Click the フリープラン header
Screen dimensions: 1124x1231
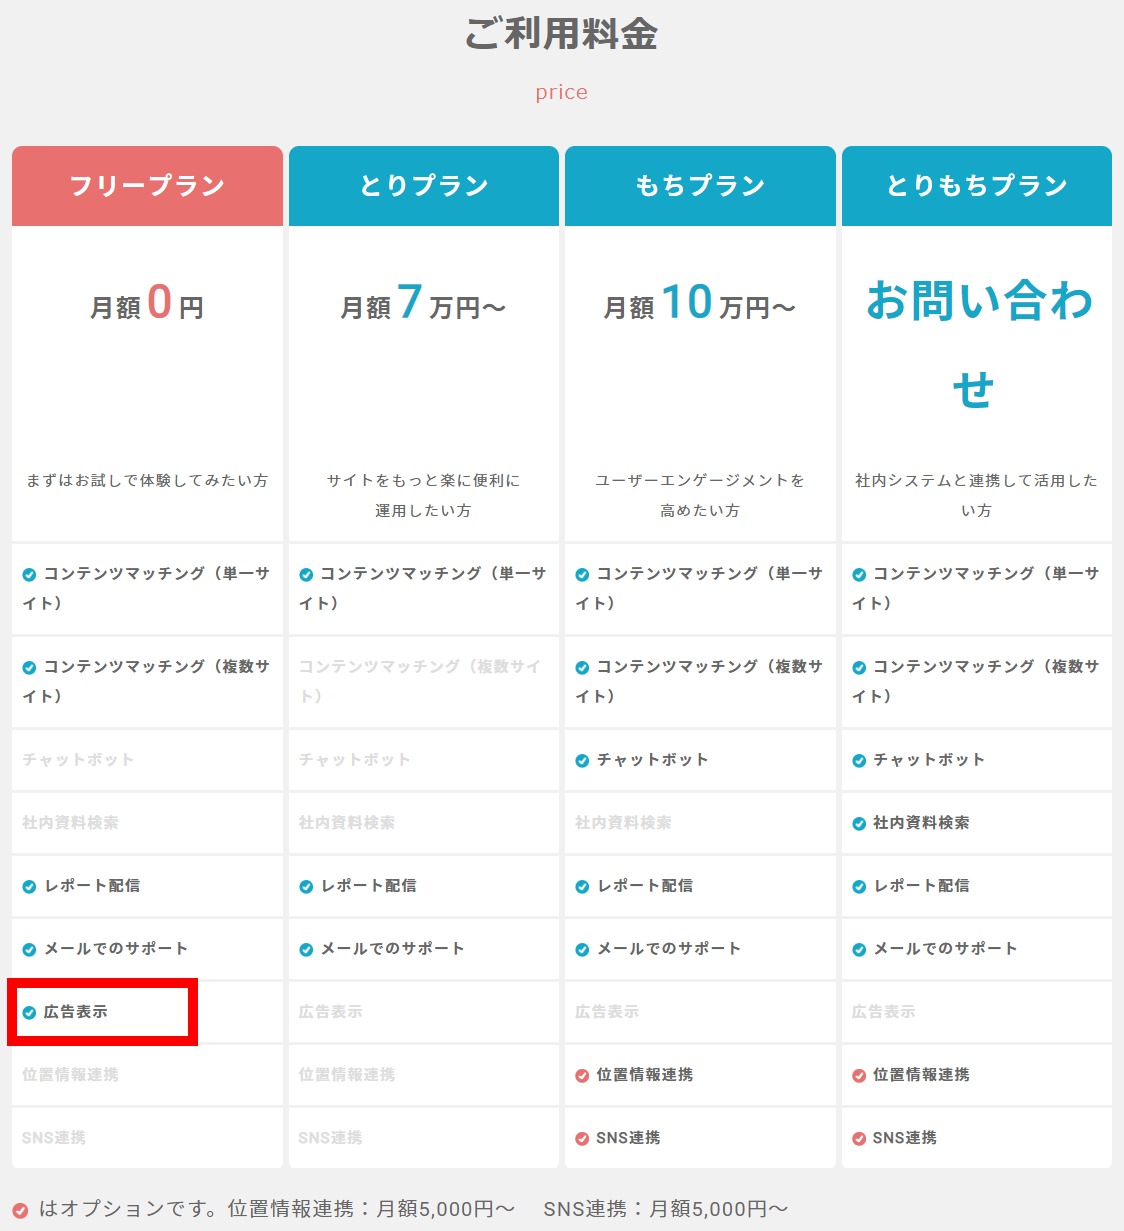point(147,186)
